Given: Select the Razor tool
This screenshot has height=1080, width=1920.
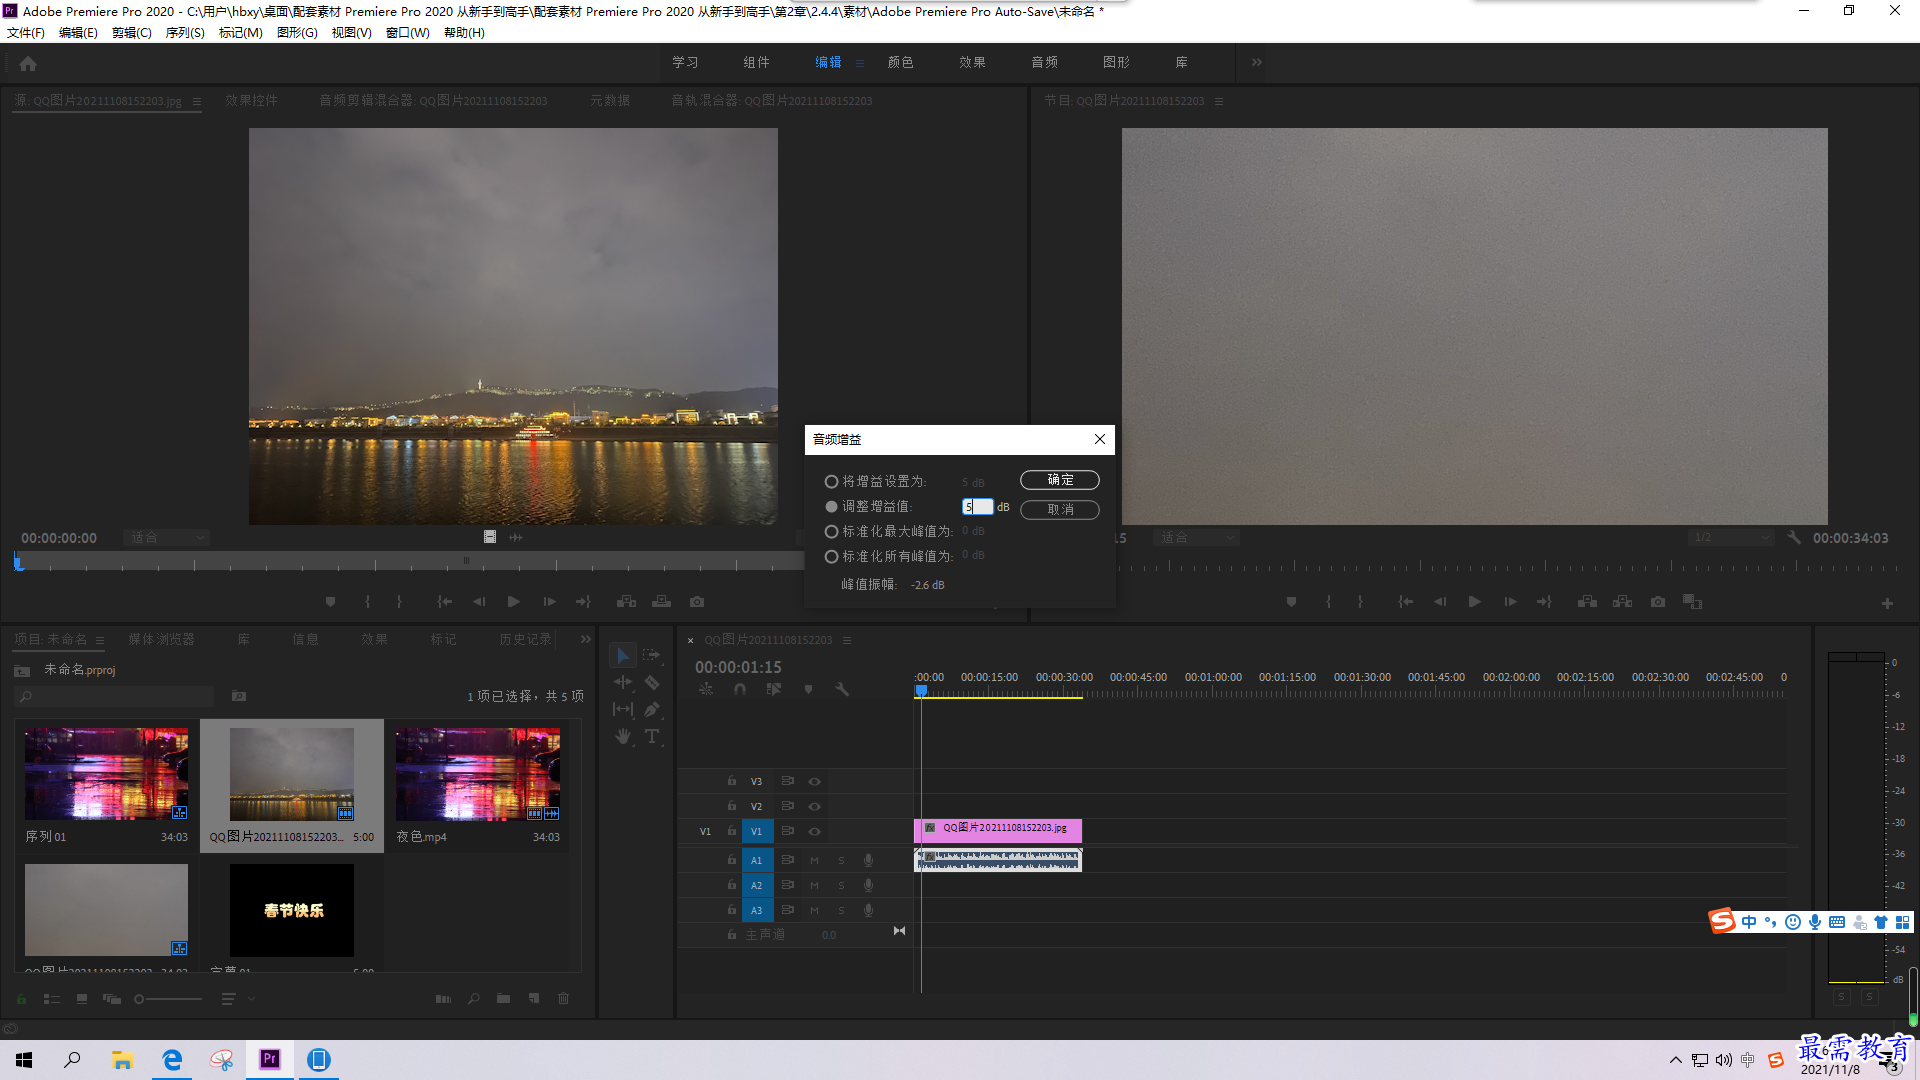Looking at the screenshot, I should [652, 682].
